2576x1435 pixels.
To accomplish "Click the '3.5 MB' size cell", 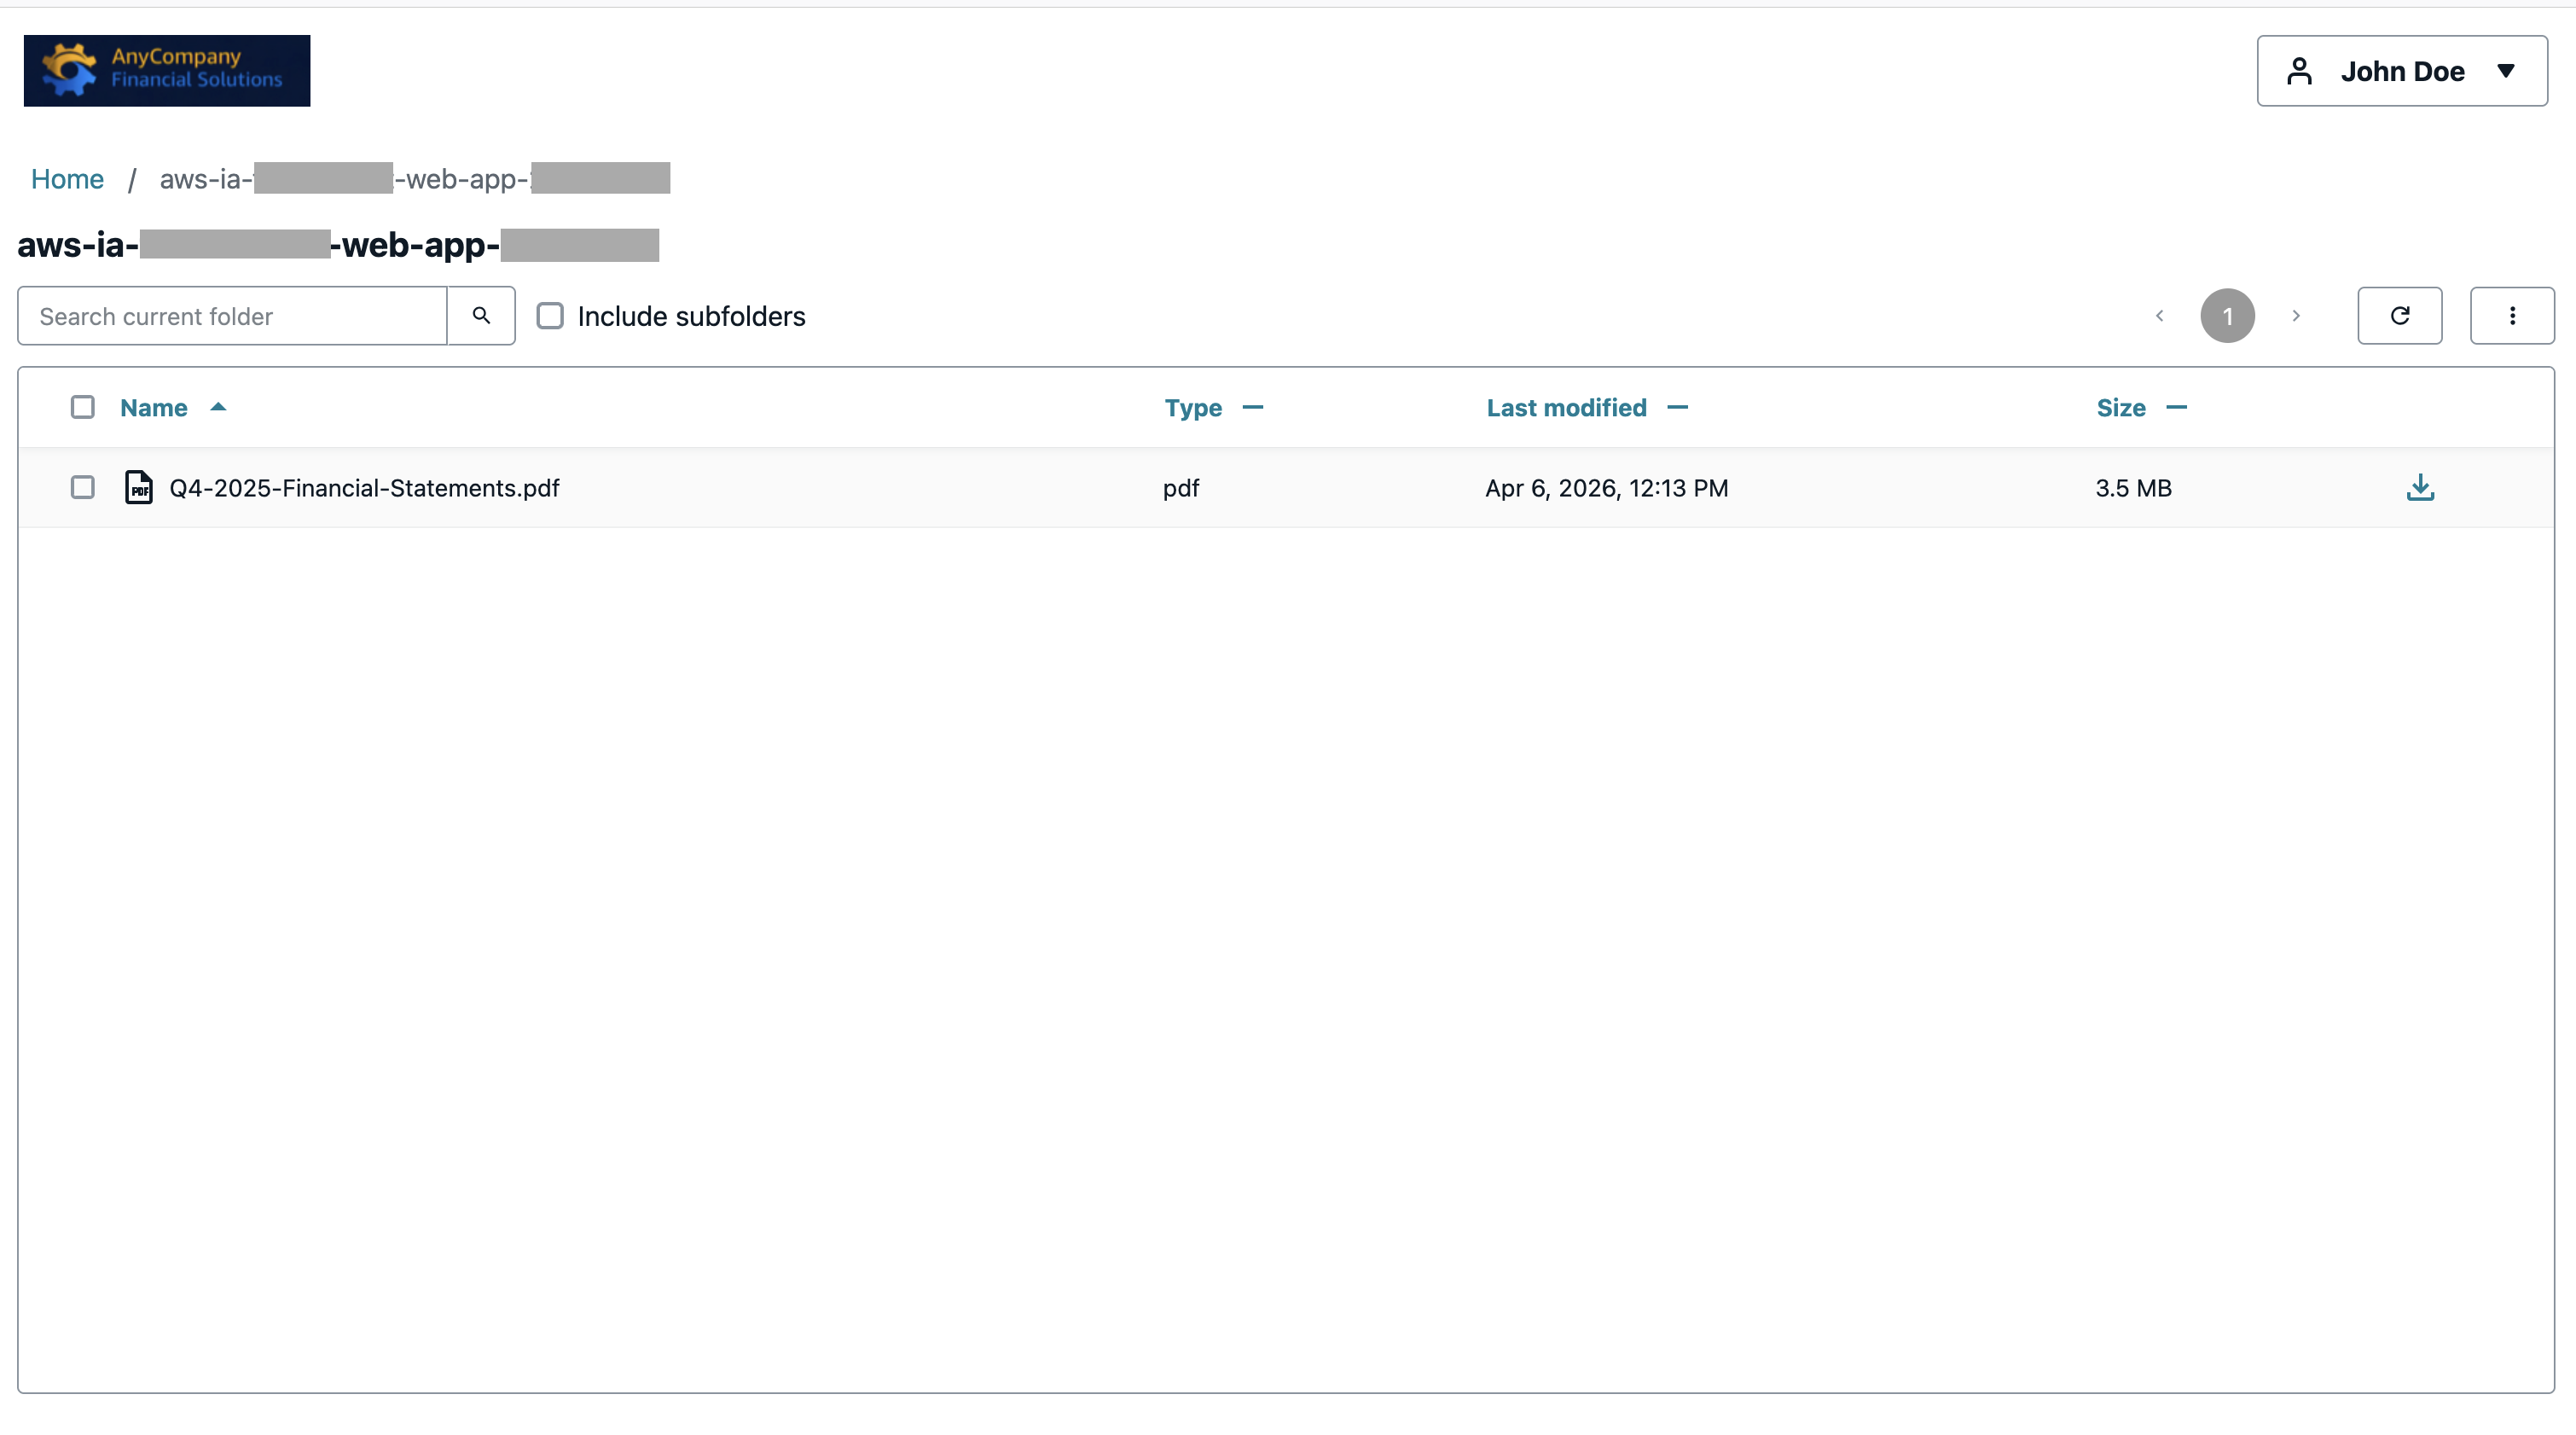I will pyautogui.click(x=2133, y=488).
